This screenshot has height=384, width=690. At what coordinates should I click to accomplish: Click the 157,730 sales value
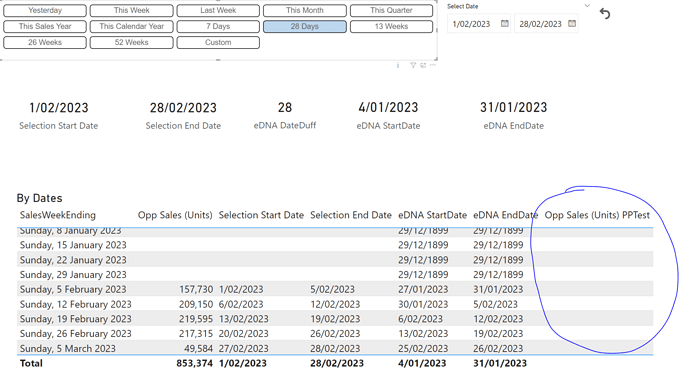pyautogui.click(x=196, y=289)
